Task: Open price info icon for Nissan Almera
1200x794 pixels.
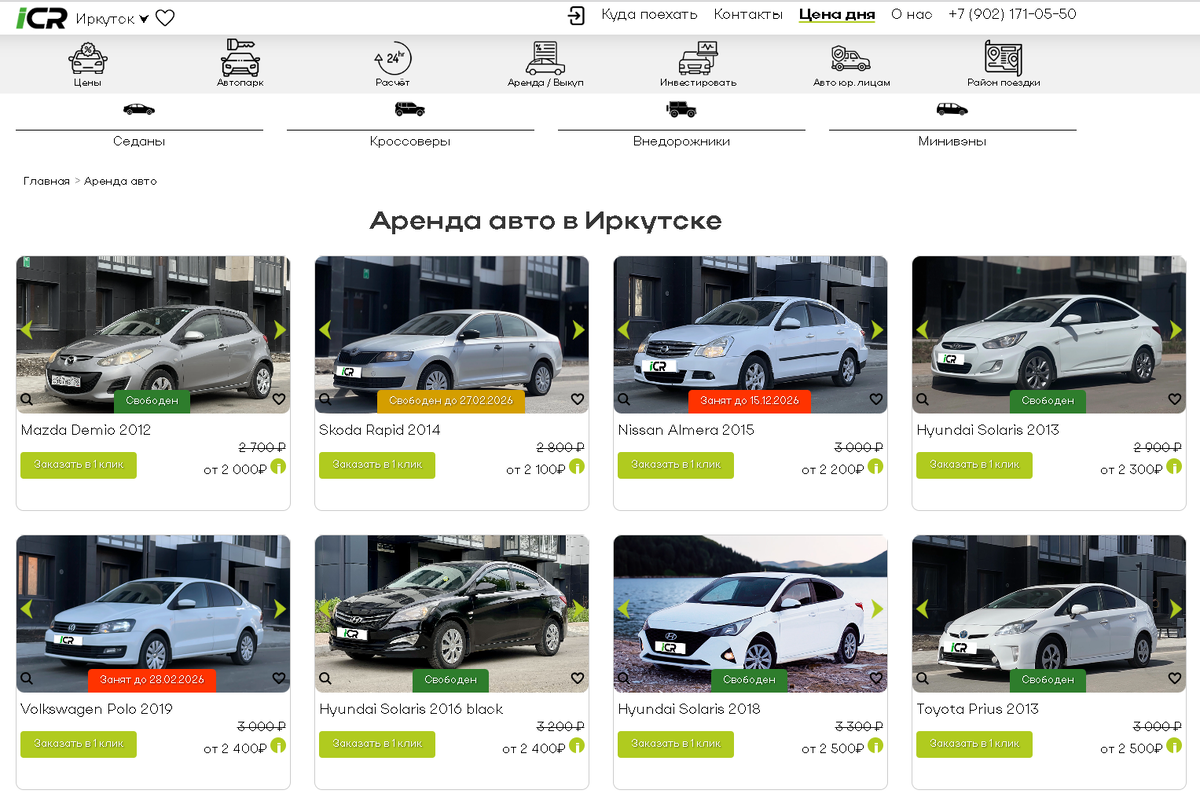Action: click(x=875, y=466)
